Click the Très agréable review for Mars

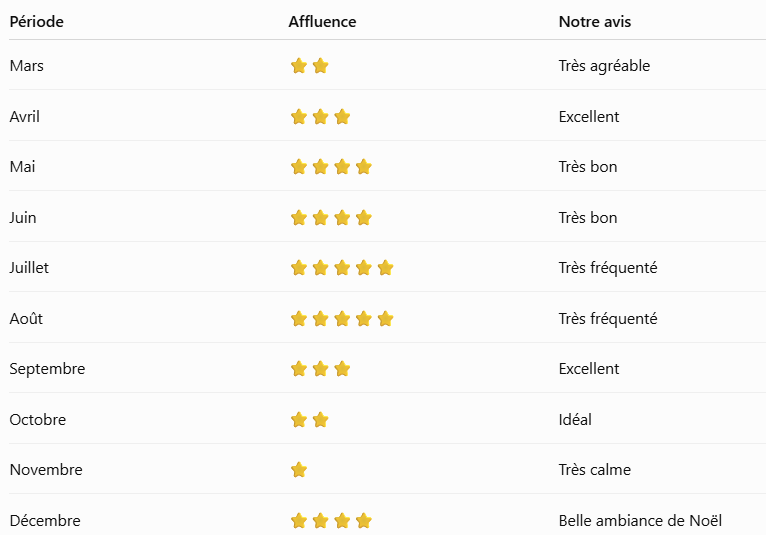pos(604,66)
